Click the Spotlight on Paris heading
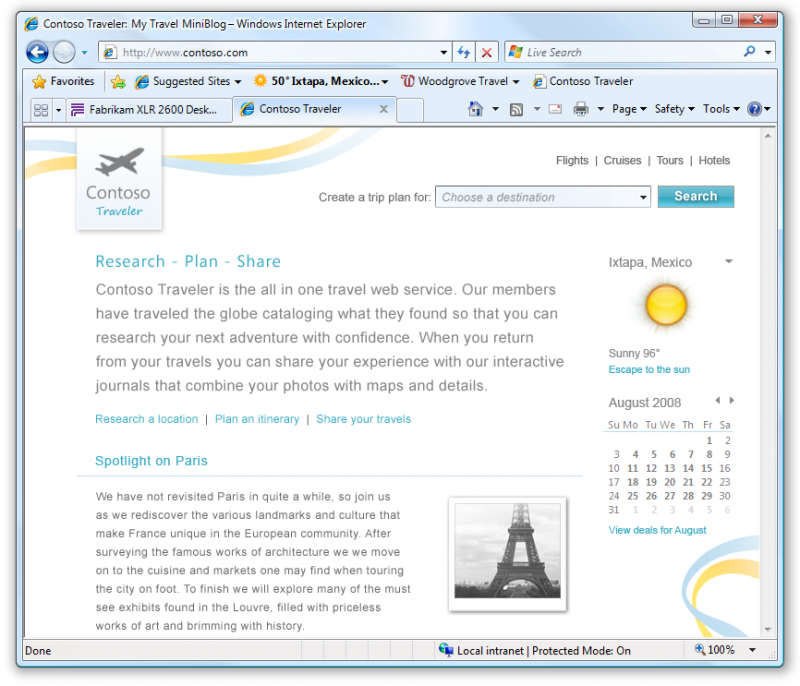Screen dimensions: 800x686 (151, 461)
